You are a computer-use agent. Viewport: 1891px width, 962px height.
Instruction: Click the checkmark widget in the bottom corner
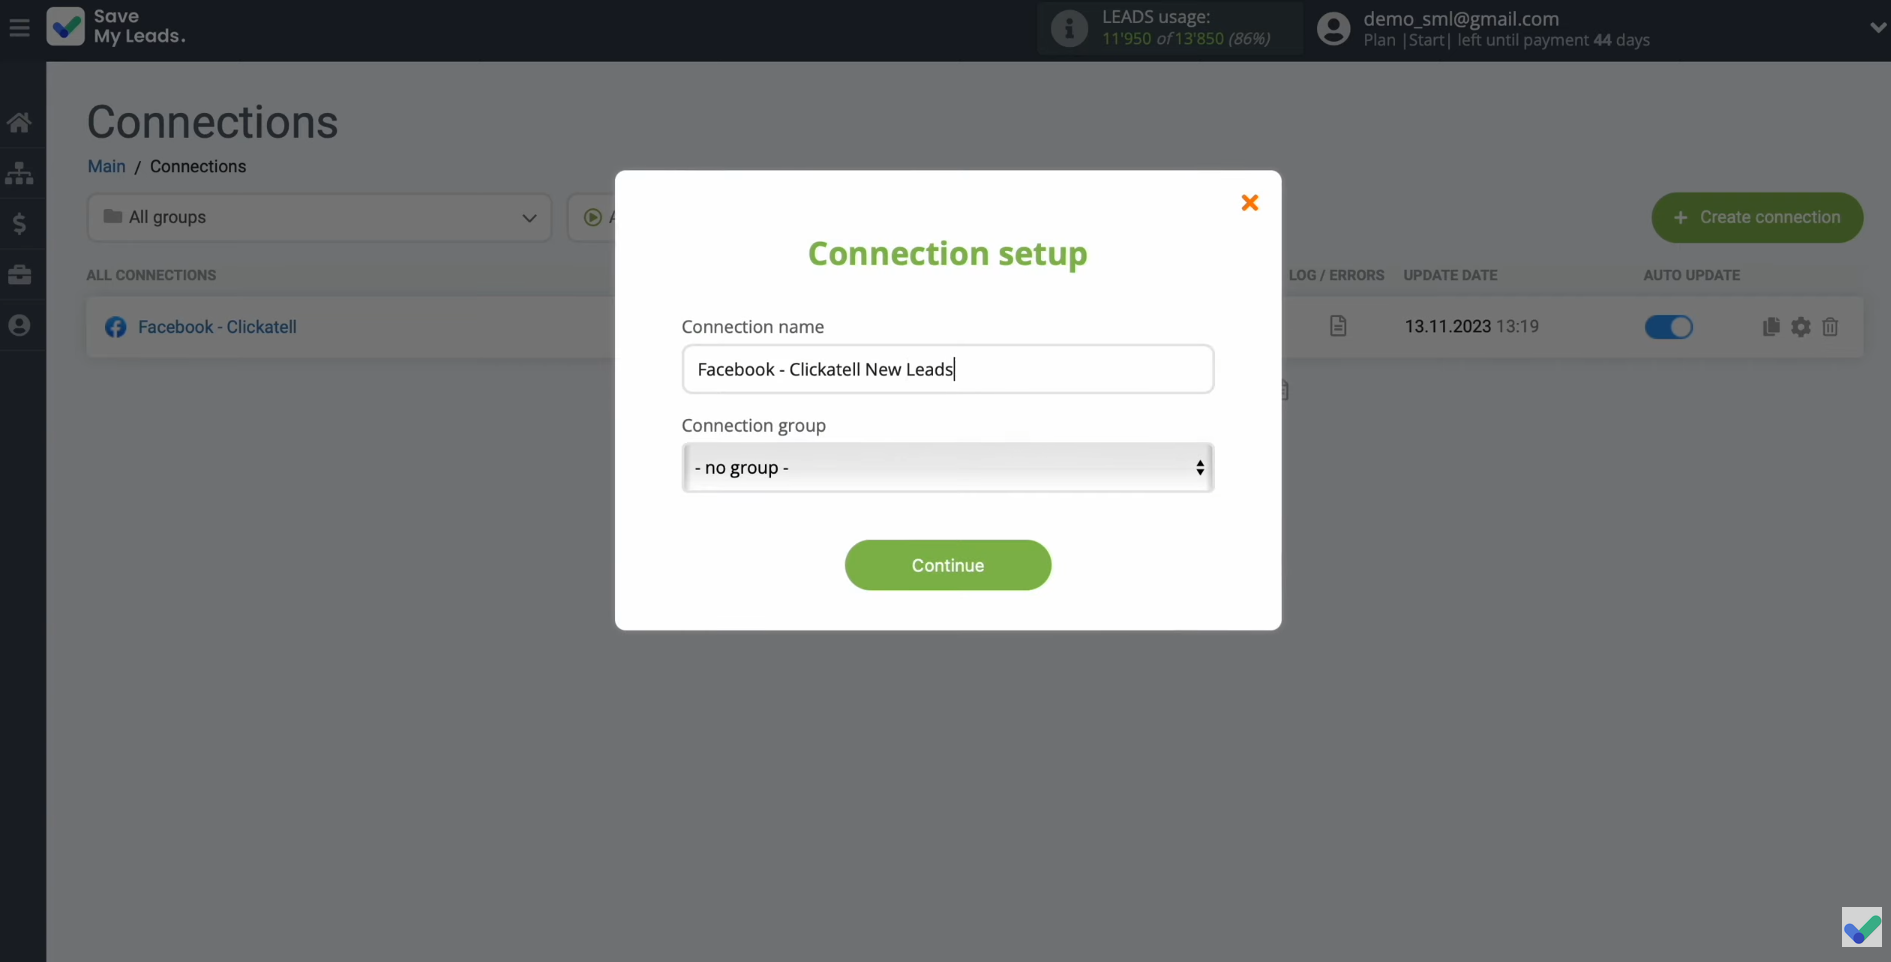pos(1861,927)
